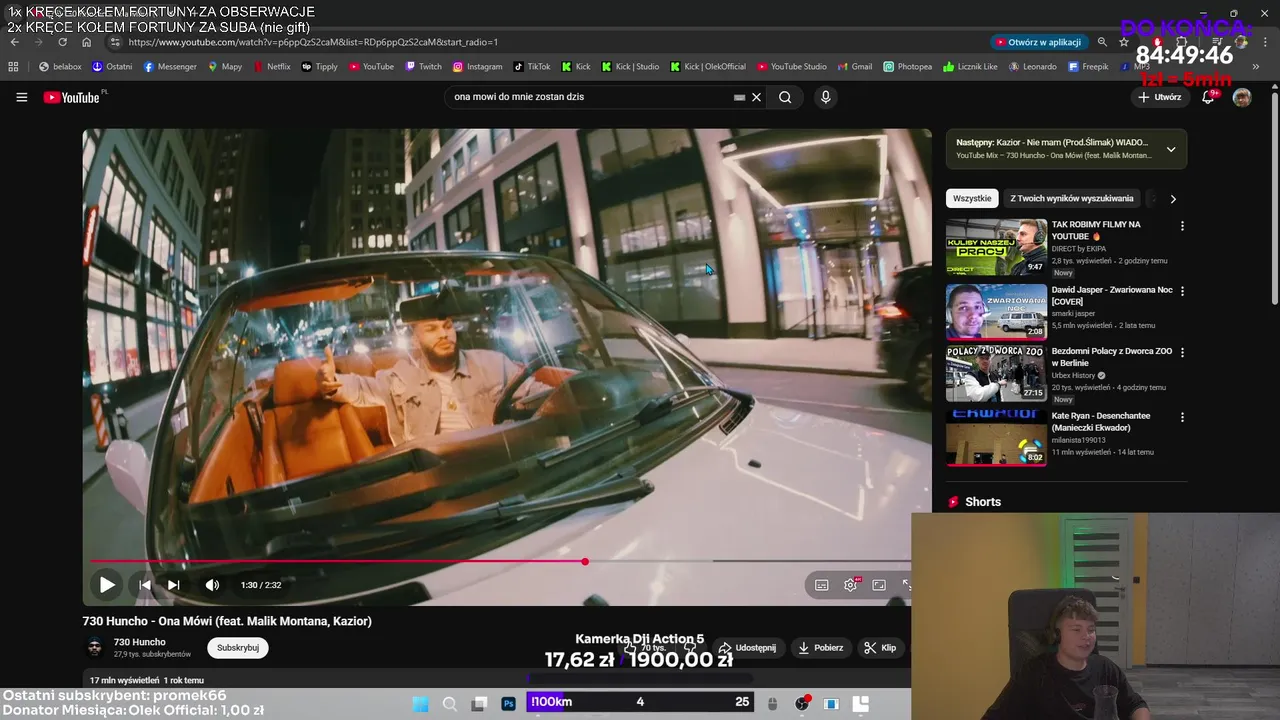Viewport: 1280px width, 720px height.
Task: Open the YouTube Studio bookmark
Action: pos(792,67)
